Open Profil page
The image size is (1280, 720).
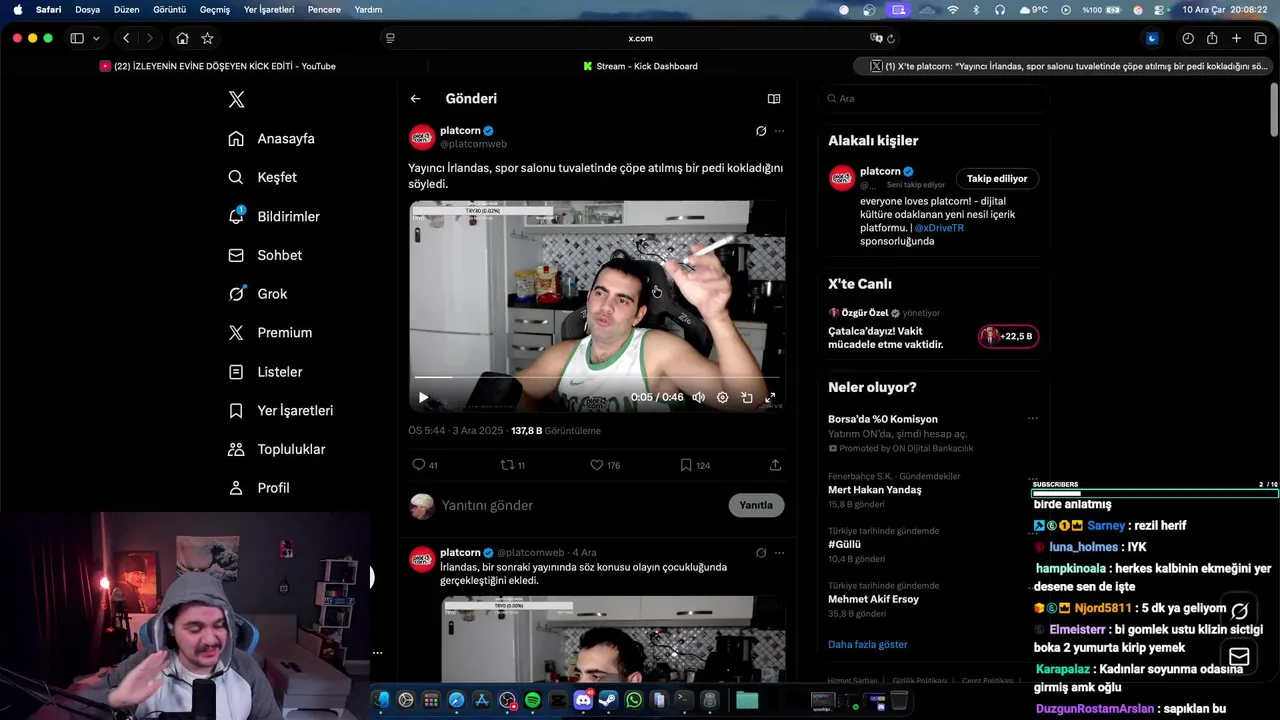click(x=259, y=488)
